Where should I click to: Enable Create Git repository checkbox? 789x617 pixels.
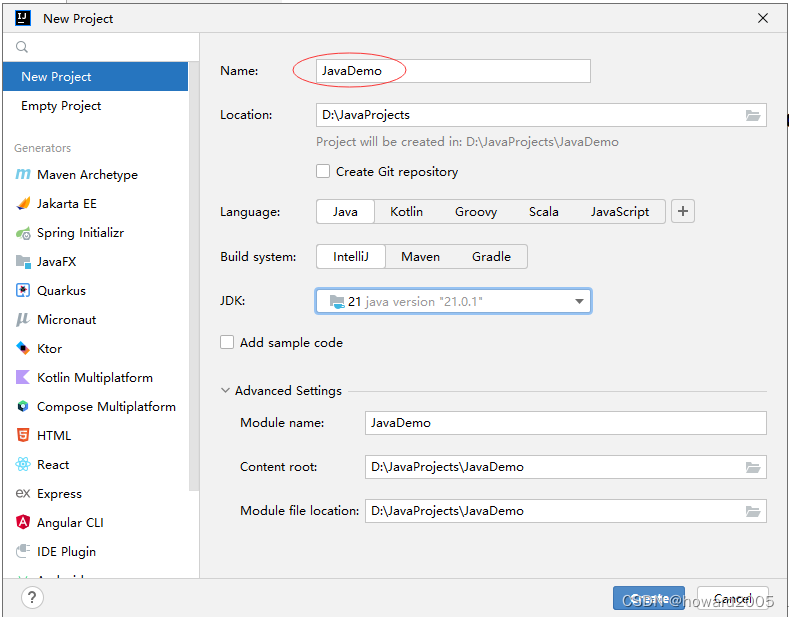pos(323,171)
